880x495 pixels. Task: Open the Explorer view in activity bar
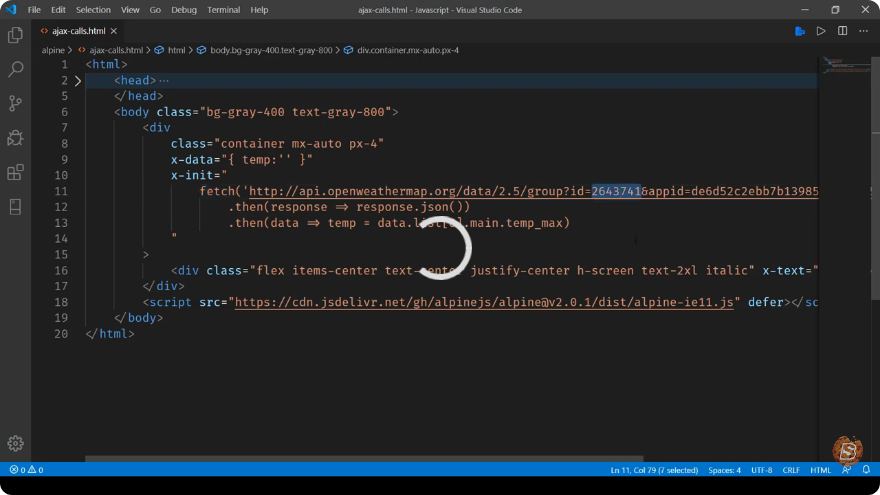click(x=15, y=35)
